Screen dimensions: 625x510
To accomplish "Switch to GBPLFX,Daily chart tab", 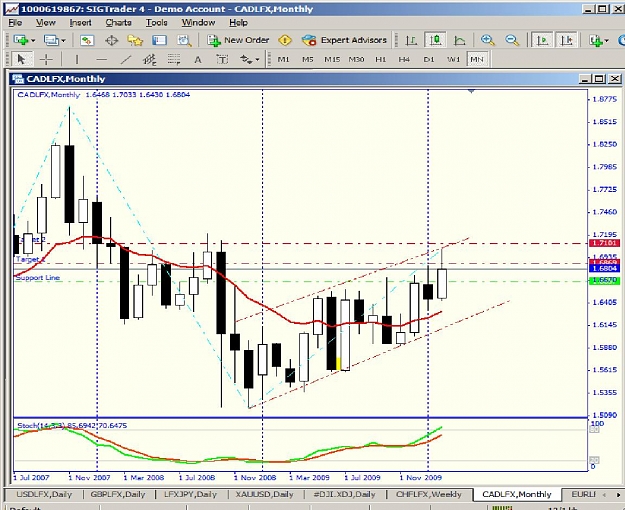I will point(118,494).
